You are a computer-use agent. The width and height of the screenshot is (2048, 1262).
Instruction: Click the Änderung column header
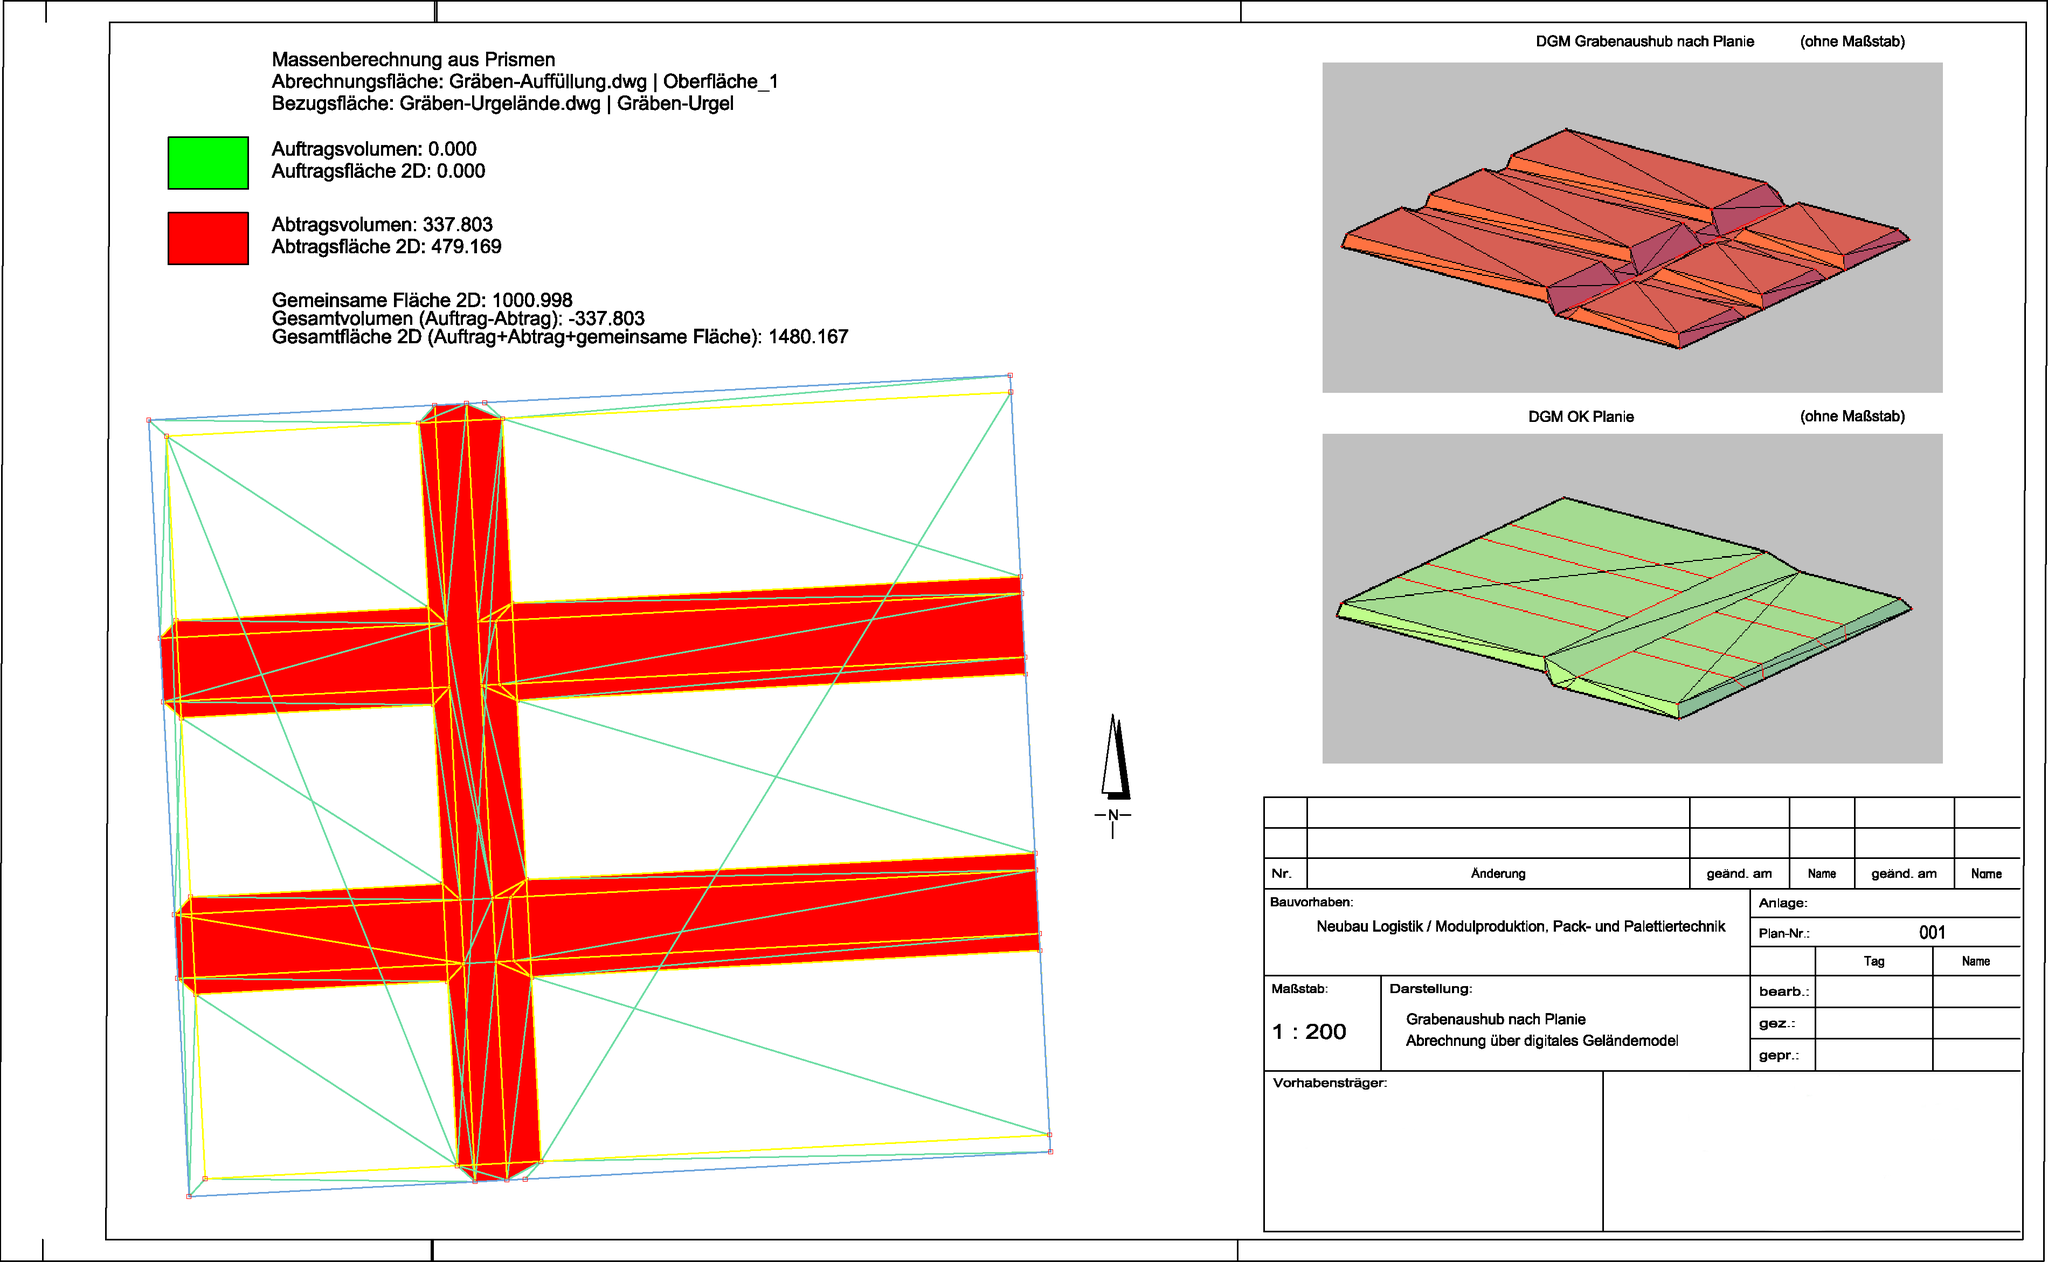click(1497, 874)
